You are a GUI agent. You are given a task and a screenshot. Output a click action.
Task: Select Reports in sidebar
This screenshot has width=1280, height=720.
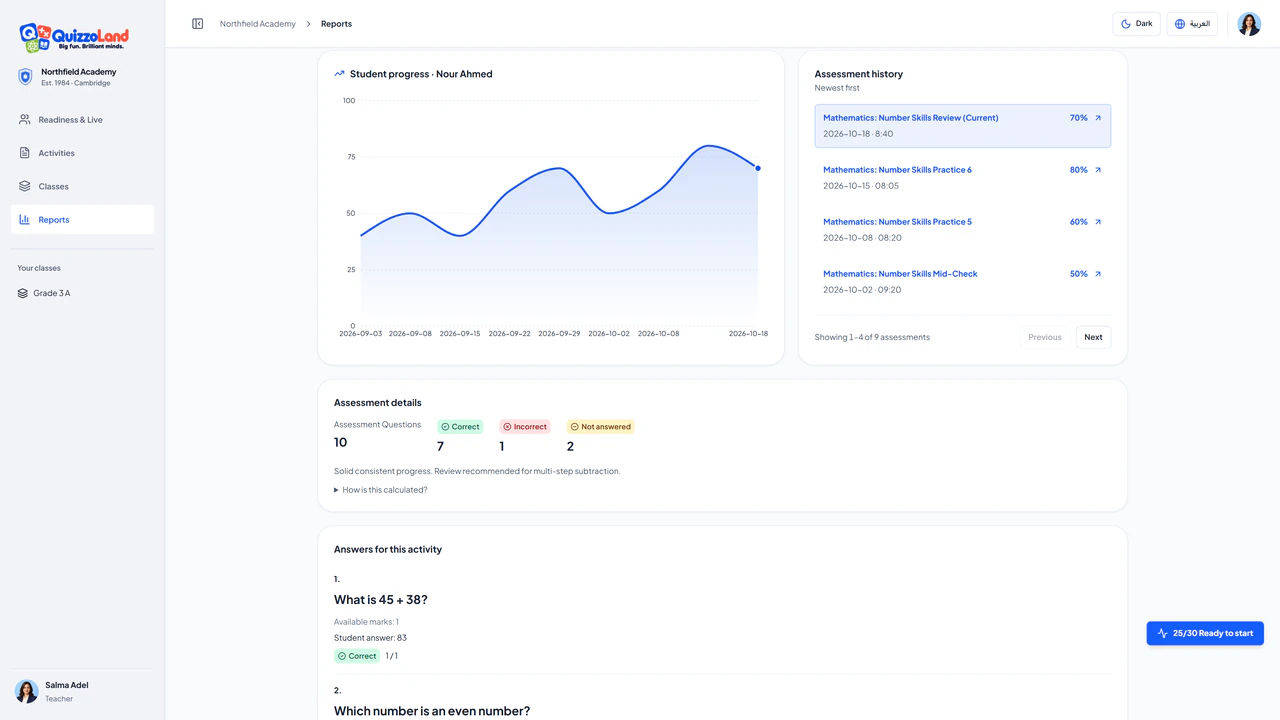[82, 220]
